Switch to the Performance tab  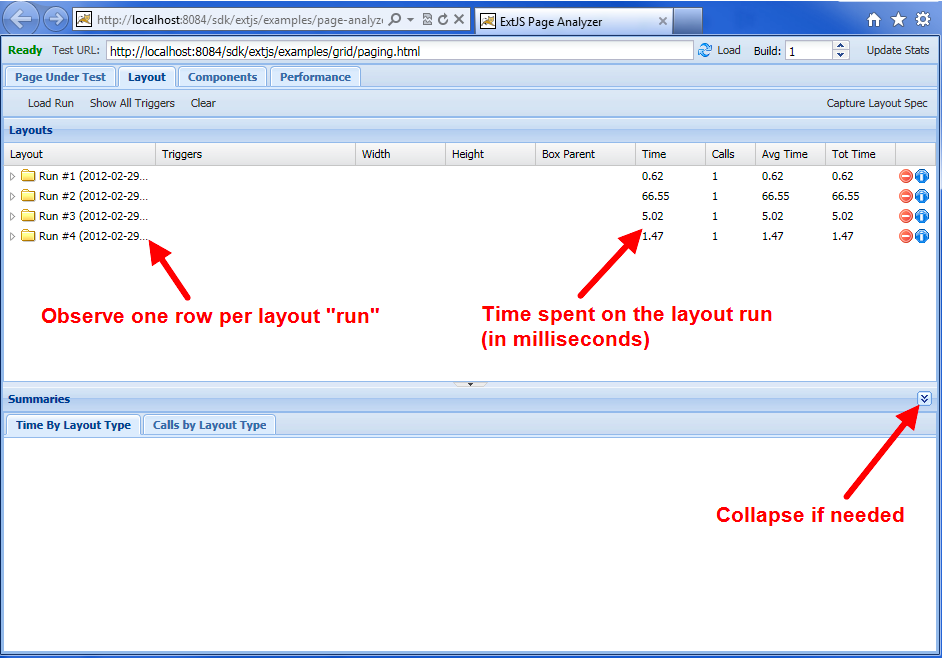click(x=315, y=77)
